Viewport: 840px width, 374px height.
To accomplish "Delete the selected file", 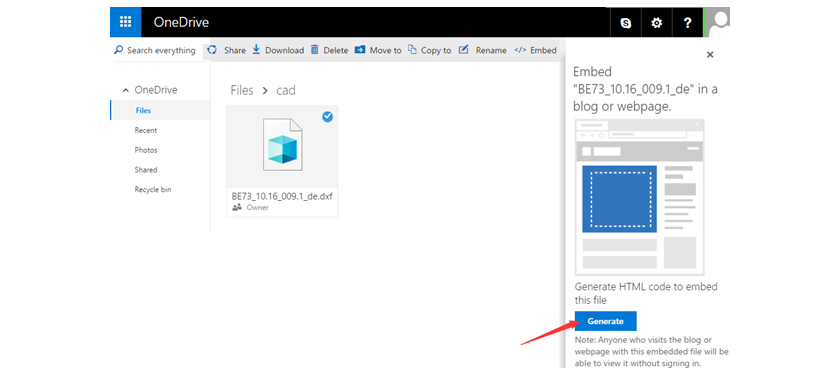I will [329, 50].
